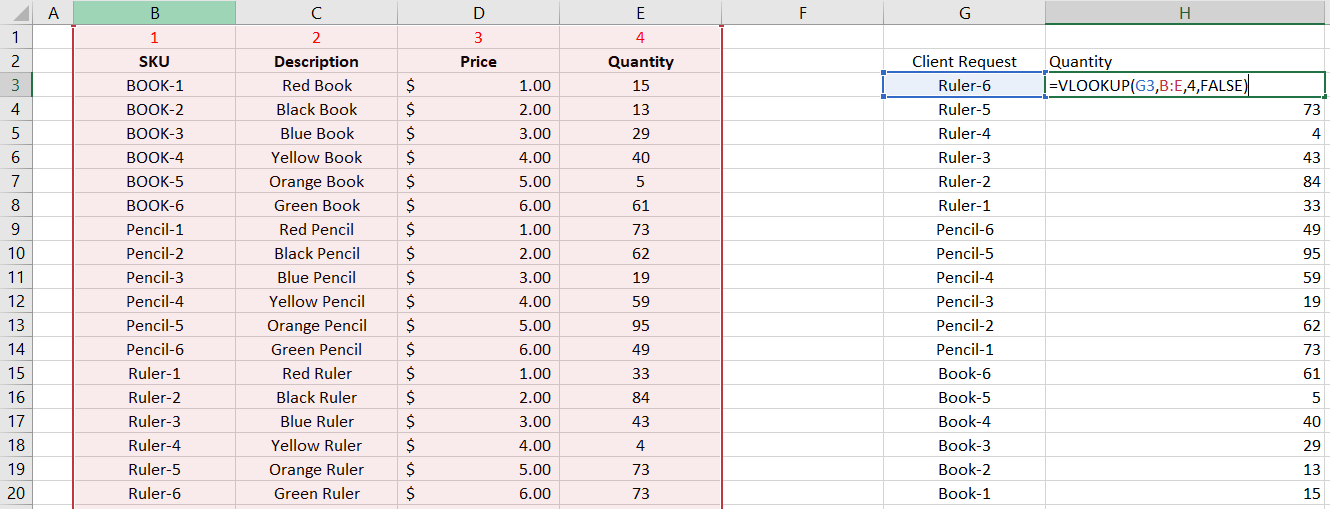Select the Green Pencil description cell

(x=317, y=350)
